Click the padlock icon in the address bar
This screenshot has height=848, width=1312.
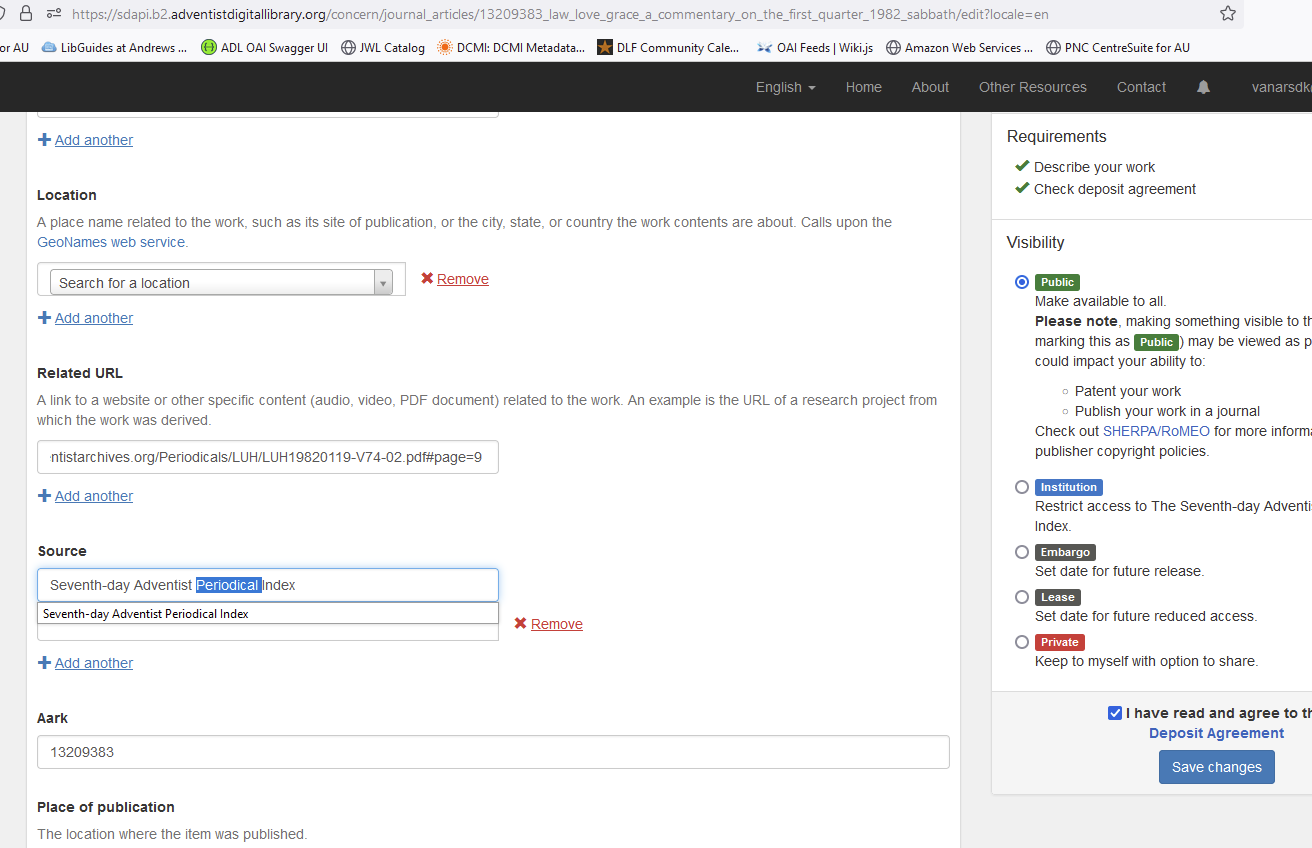tap(24, 15)
